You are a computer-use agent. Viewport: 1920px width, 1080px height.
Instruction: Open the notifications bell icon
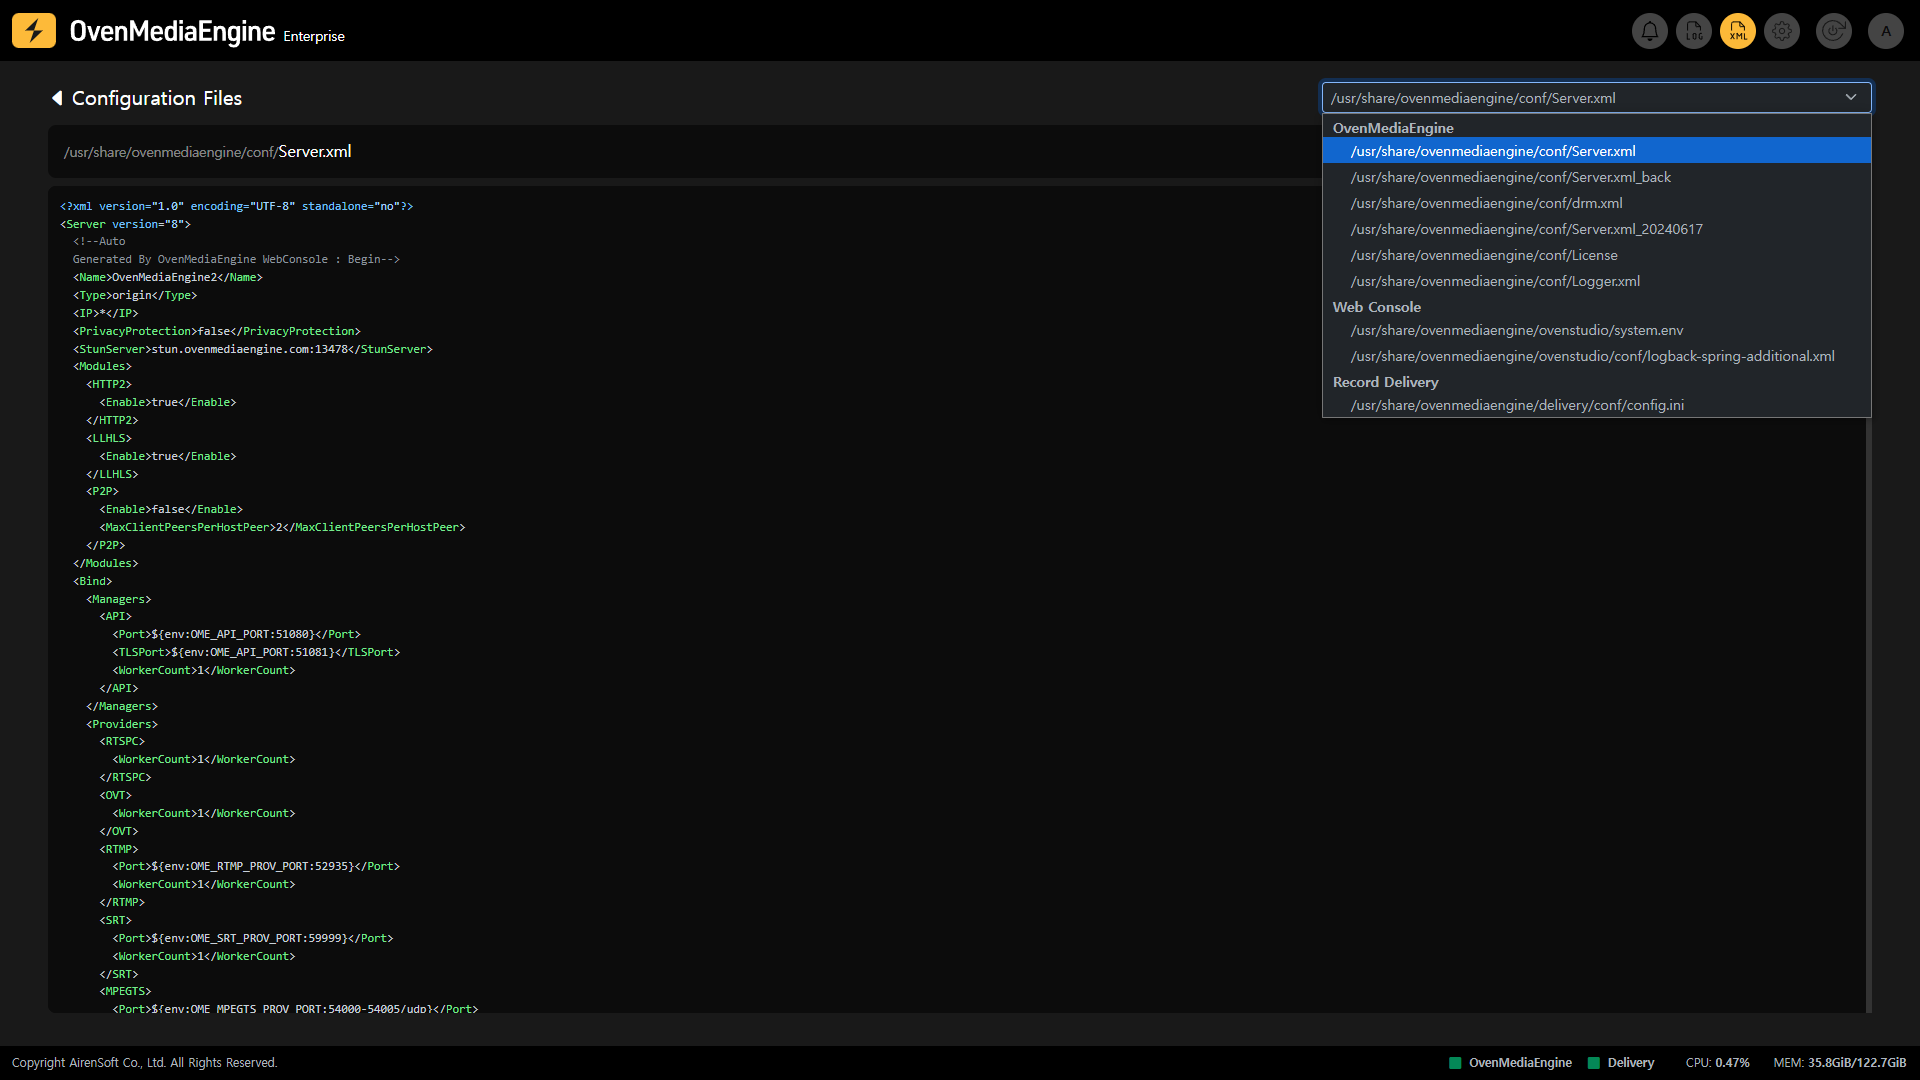(x=1649, y=31)
